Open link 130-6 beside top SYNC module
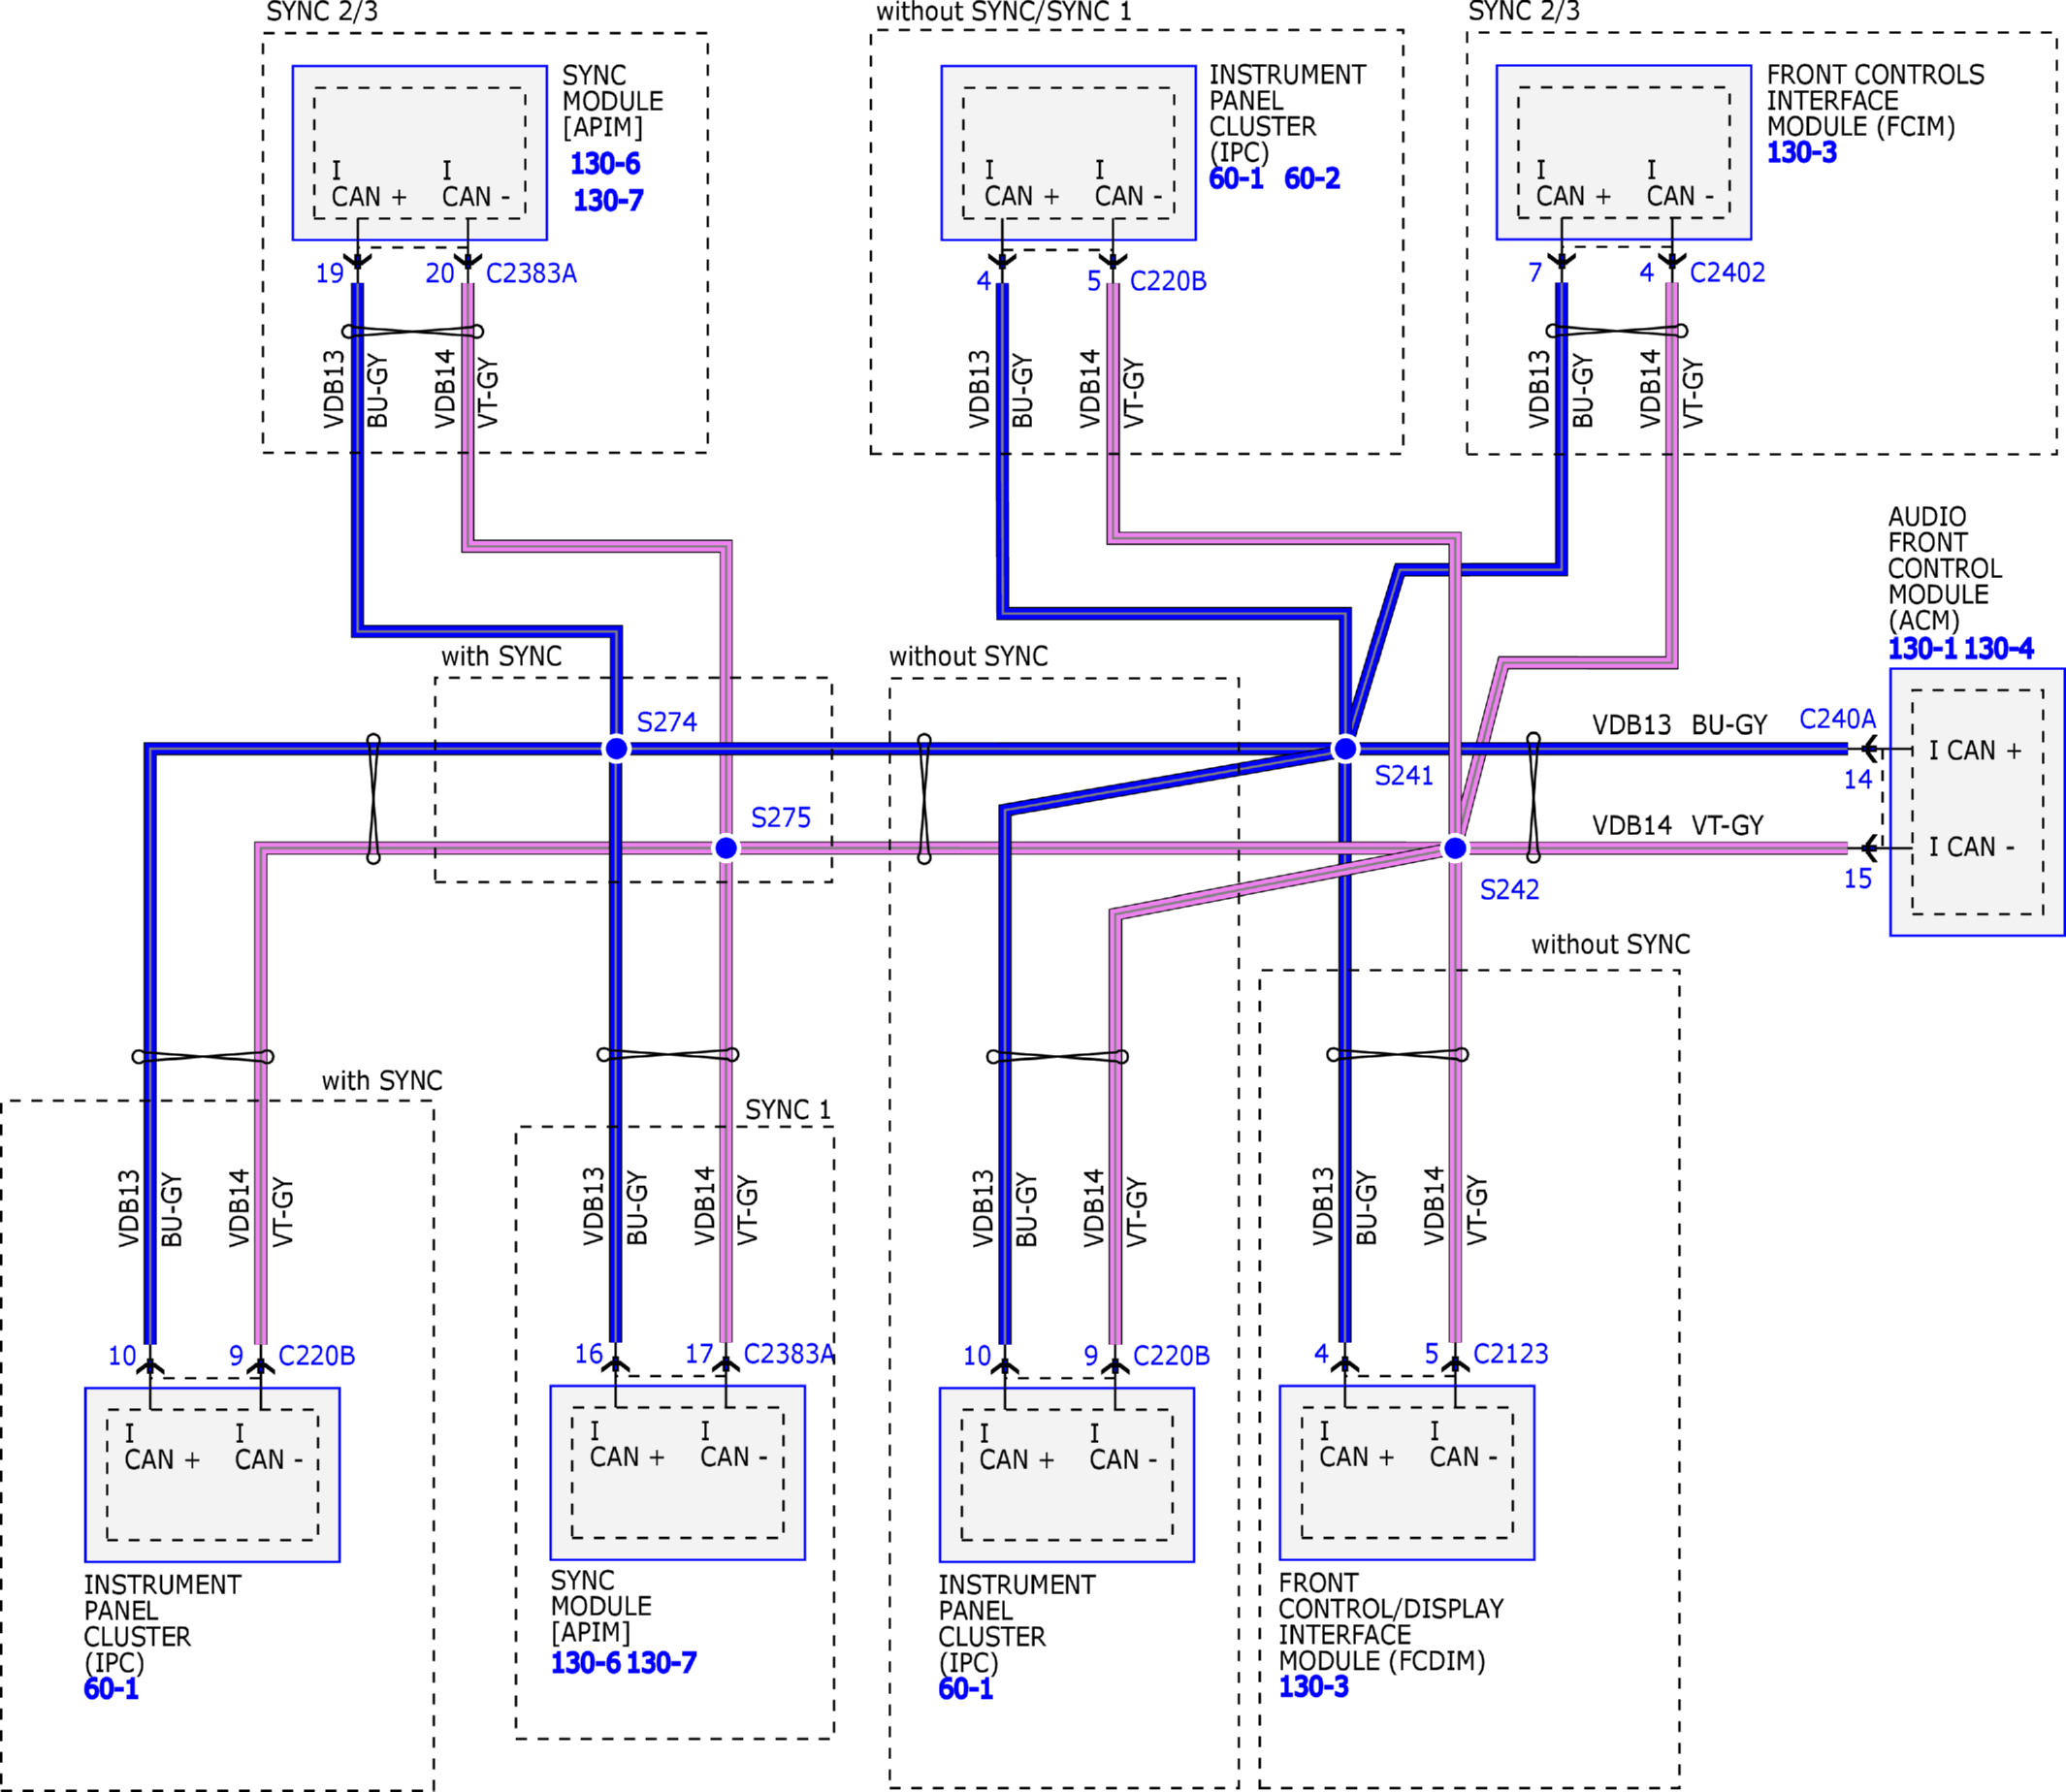 (x=604, y=164)
